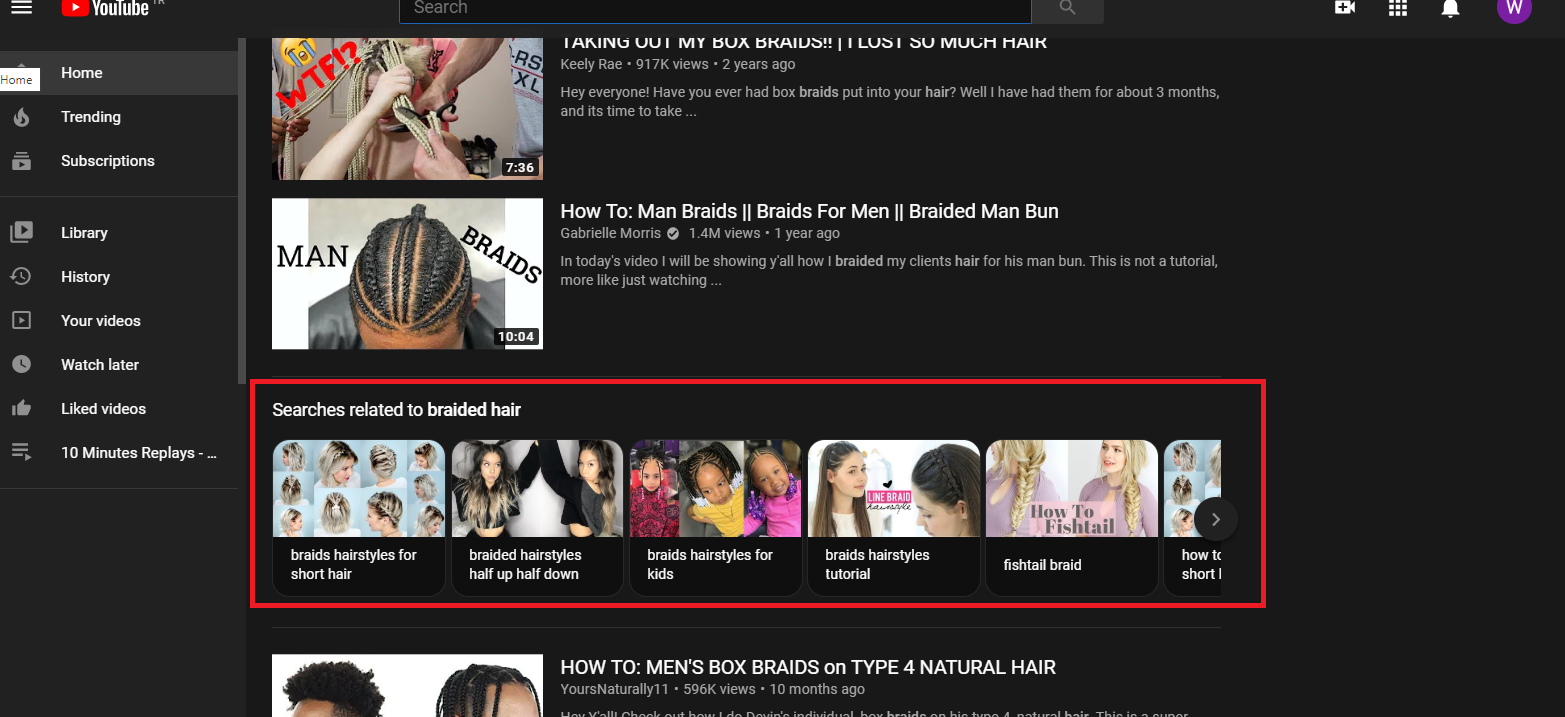Open the notifications bell

(x=1450, y=8)
